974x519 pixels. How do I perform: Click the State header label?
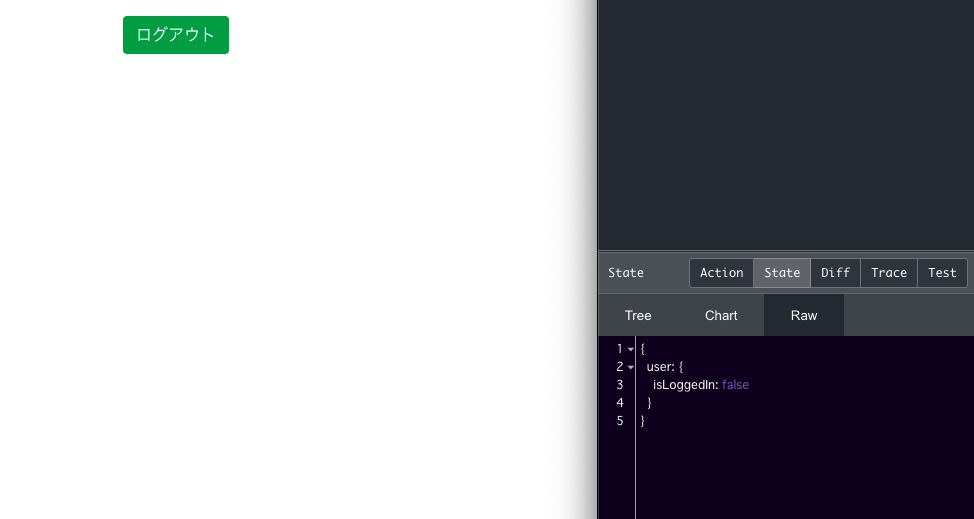tap(626, 273)
